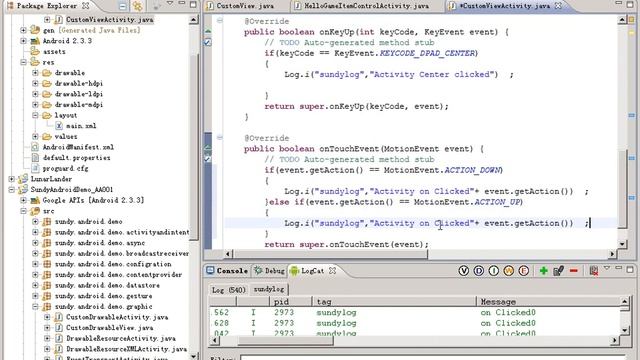
Task: Click the src source folder icon
Action: click(x=35, y=211)
